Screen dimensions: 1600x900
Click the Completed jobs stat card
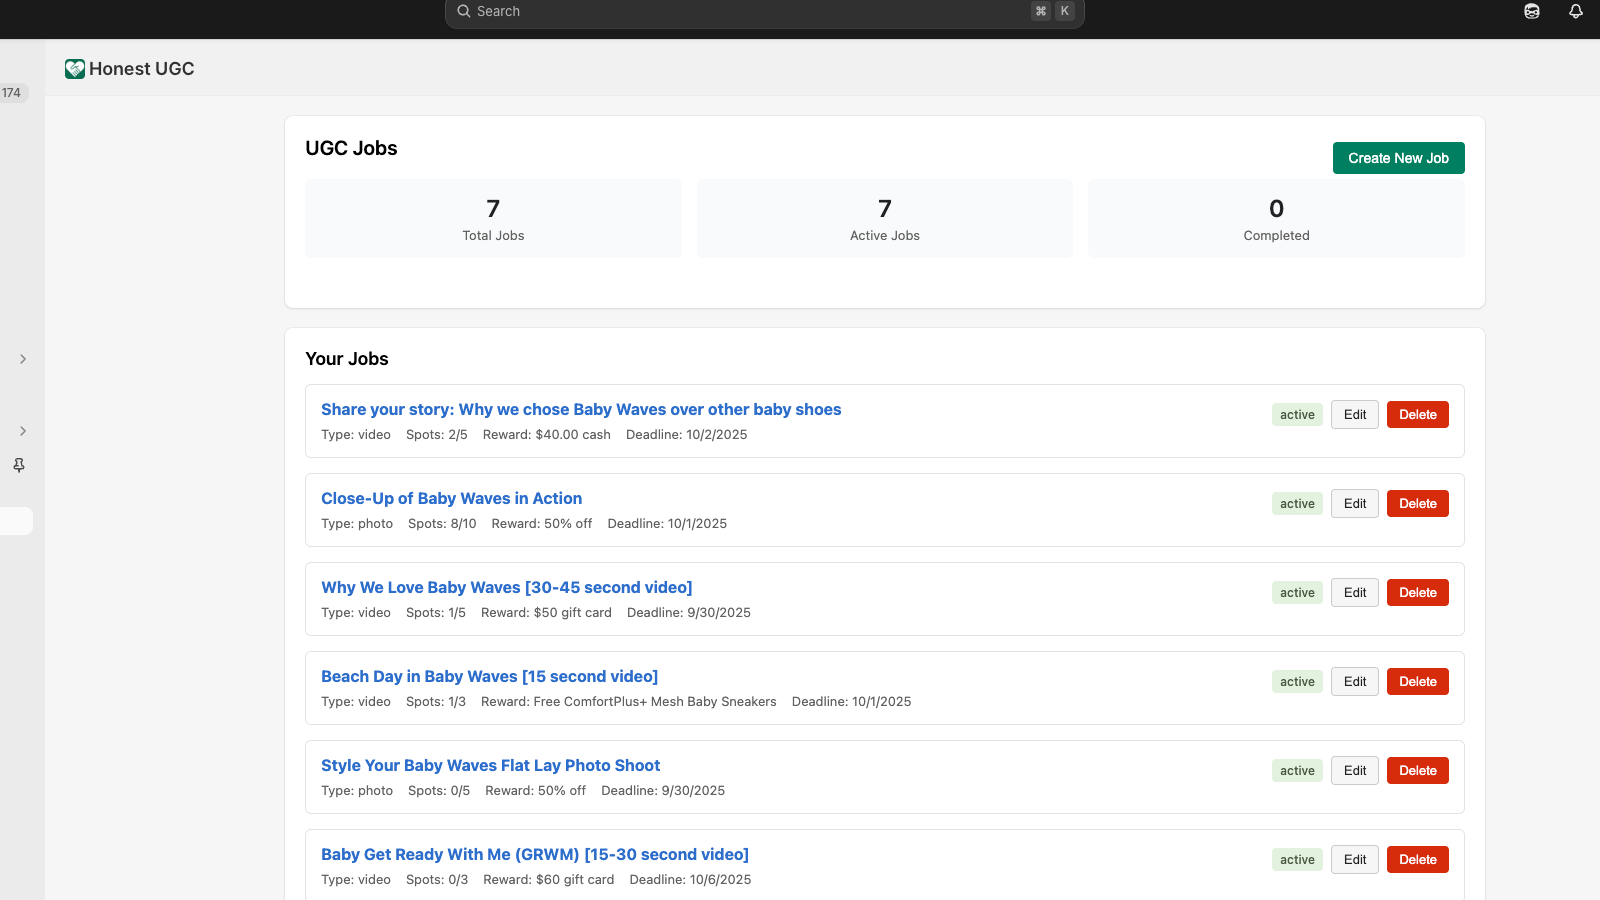tap(1276, 219)
